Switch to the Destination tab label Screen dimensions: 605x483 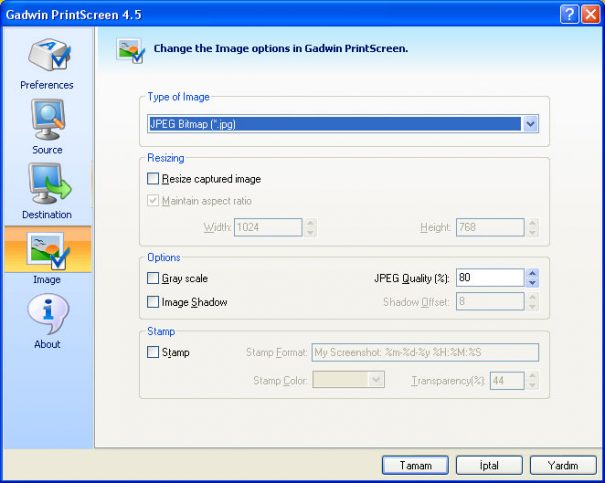tap(47, 214)
